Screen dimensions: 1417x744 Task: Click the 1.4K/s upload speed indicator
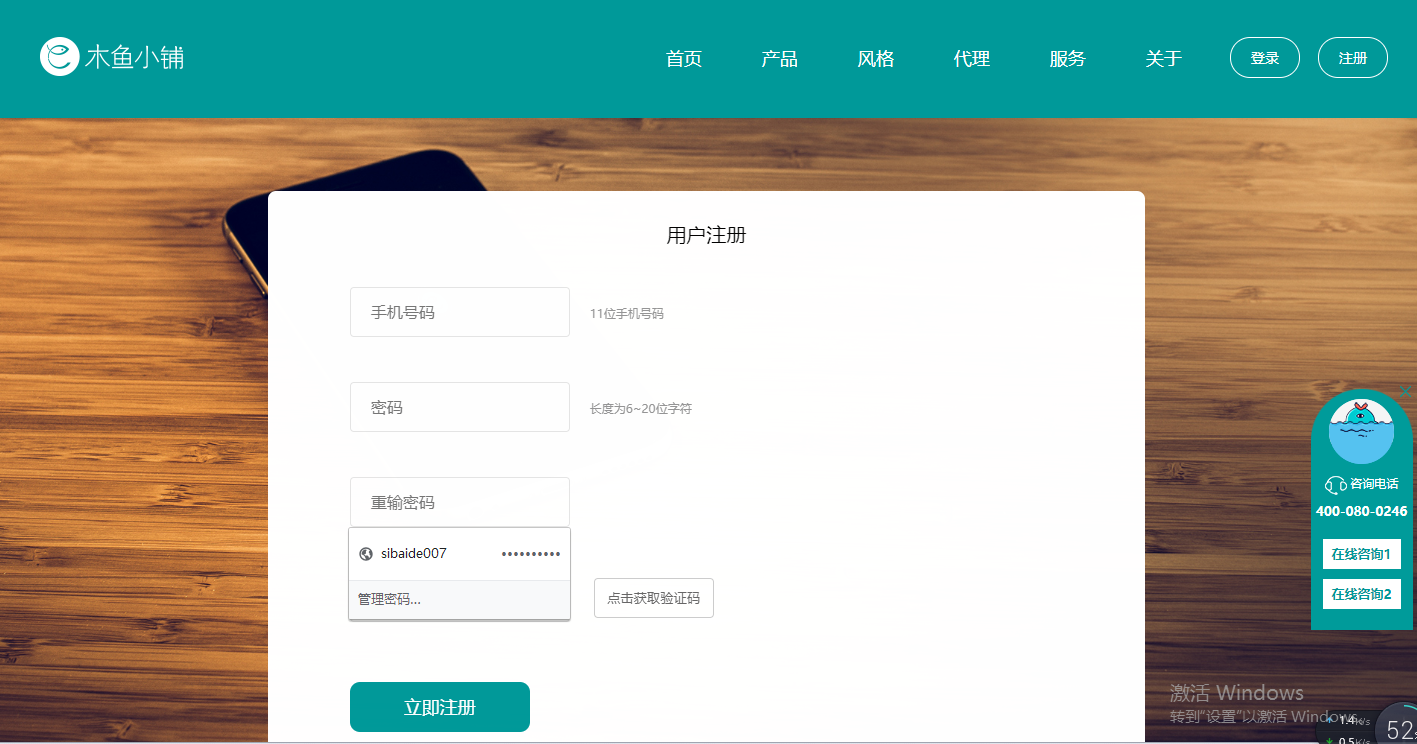point(1345,719)
